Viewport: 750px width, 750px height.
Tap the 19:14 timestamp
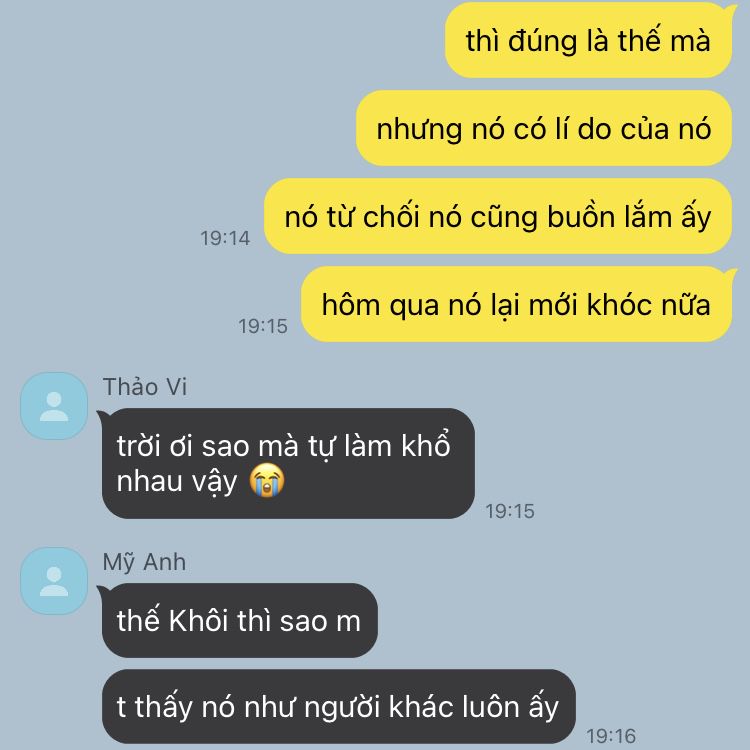225,238
